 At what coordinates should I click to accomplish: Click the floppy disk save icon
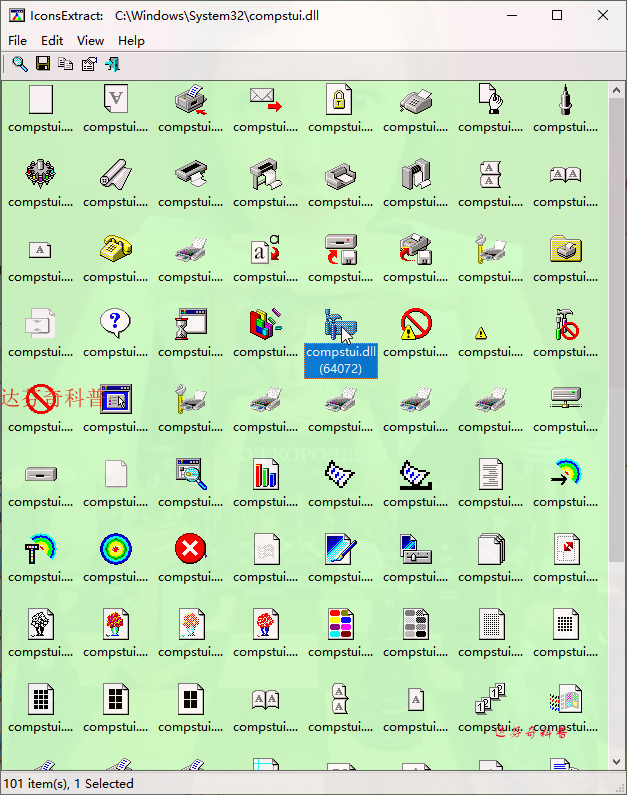point(43,63)
